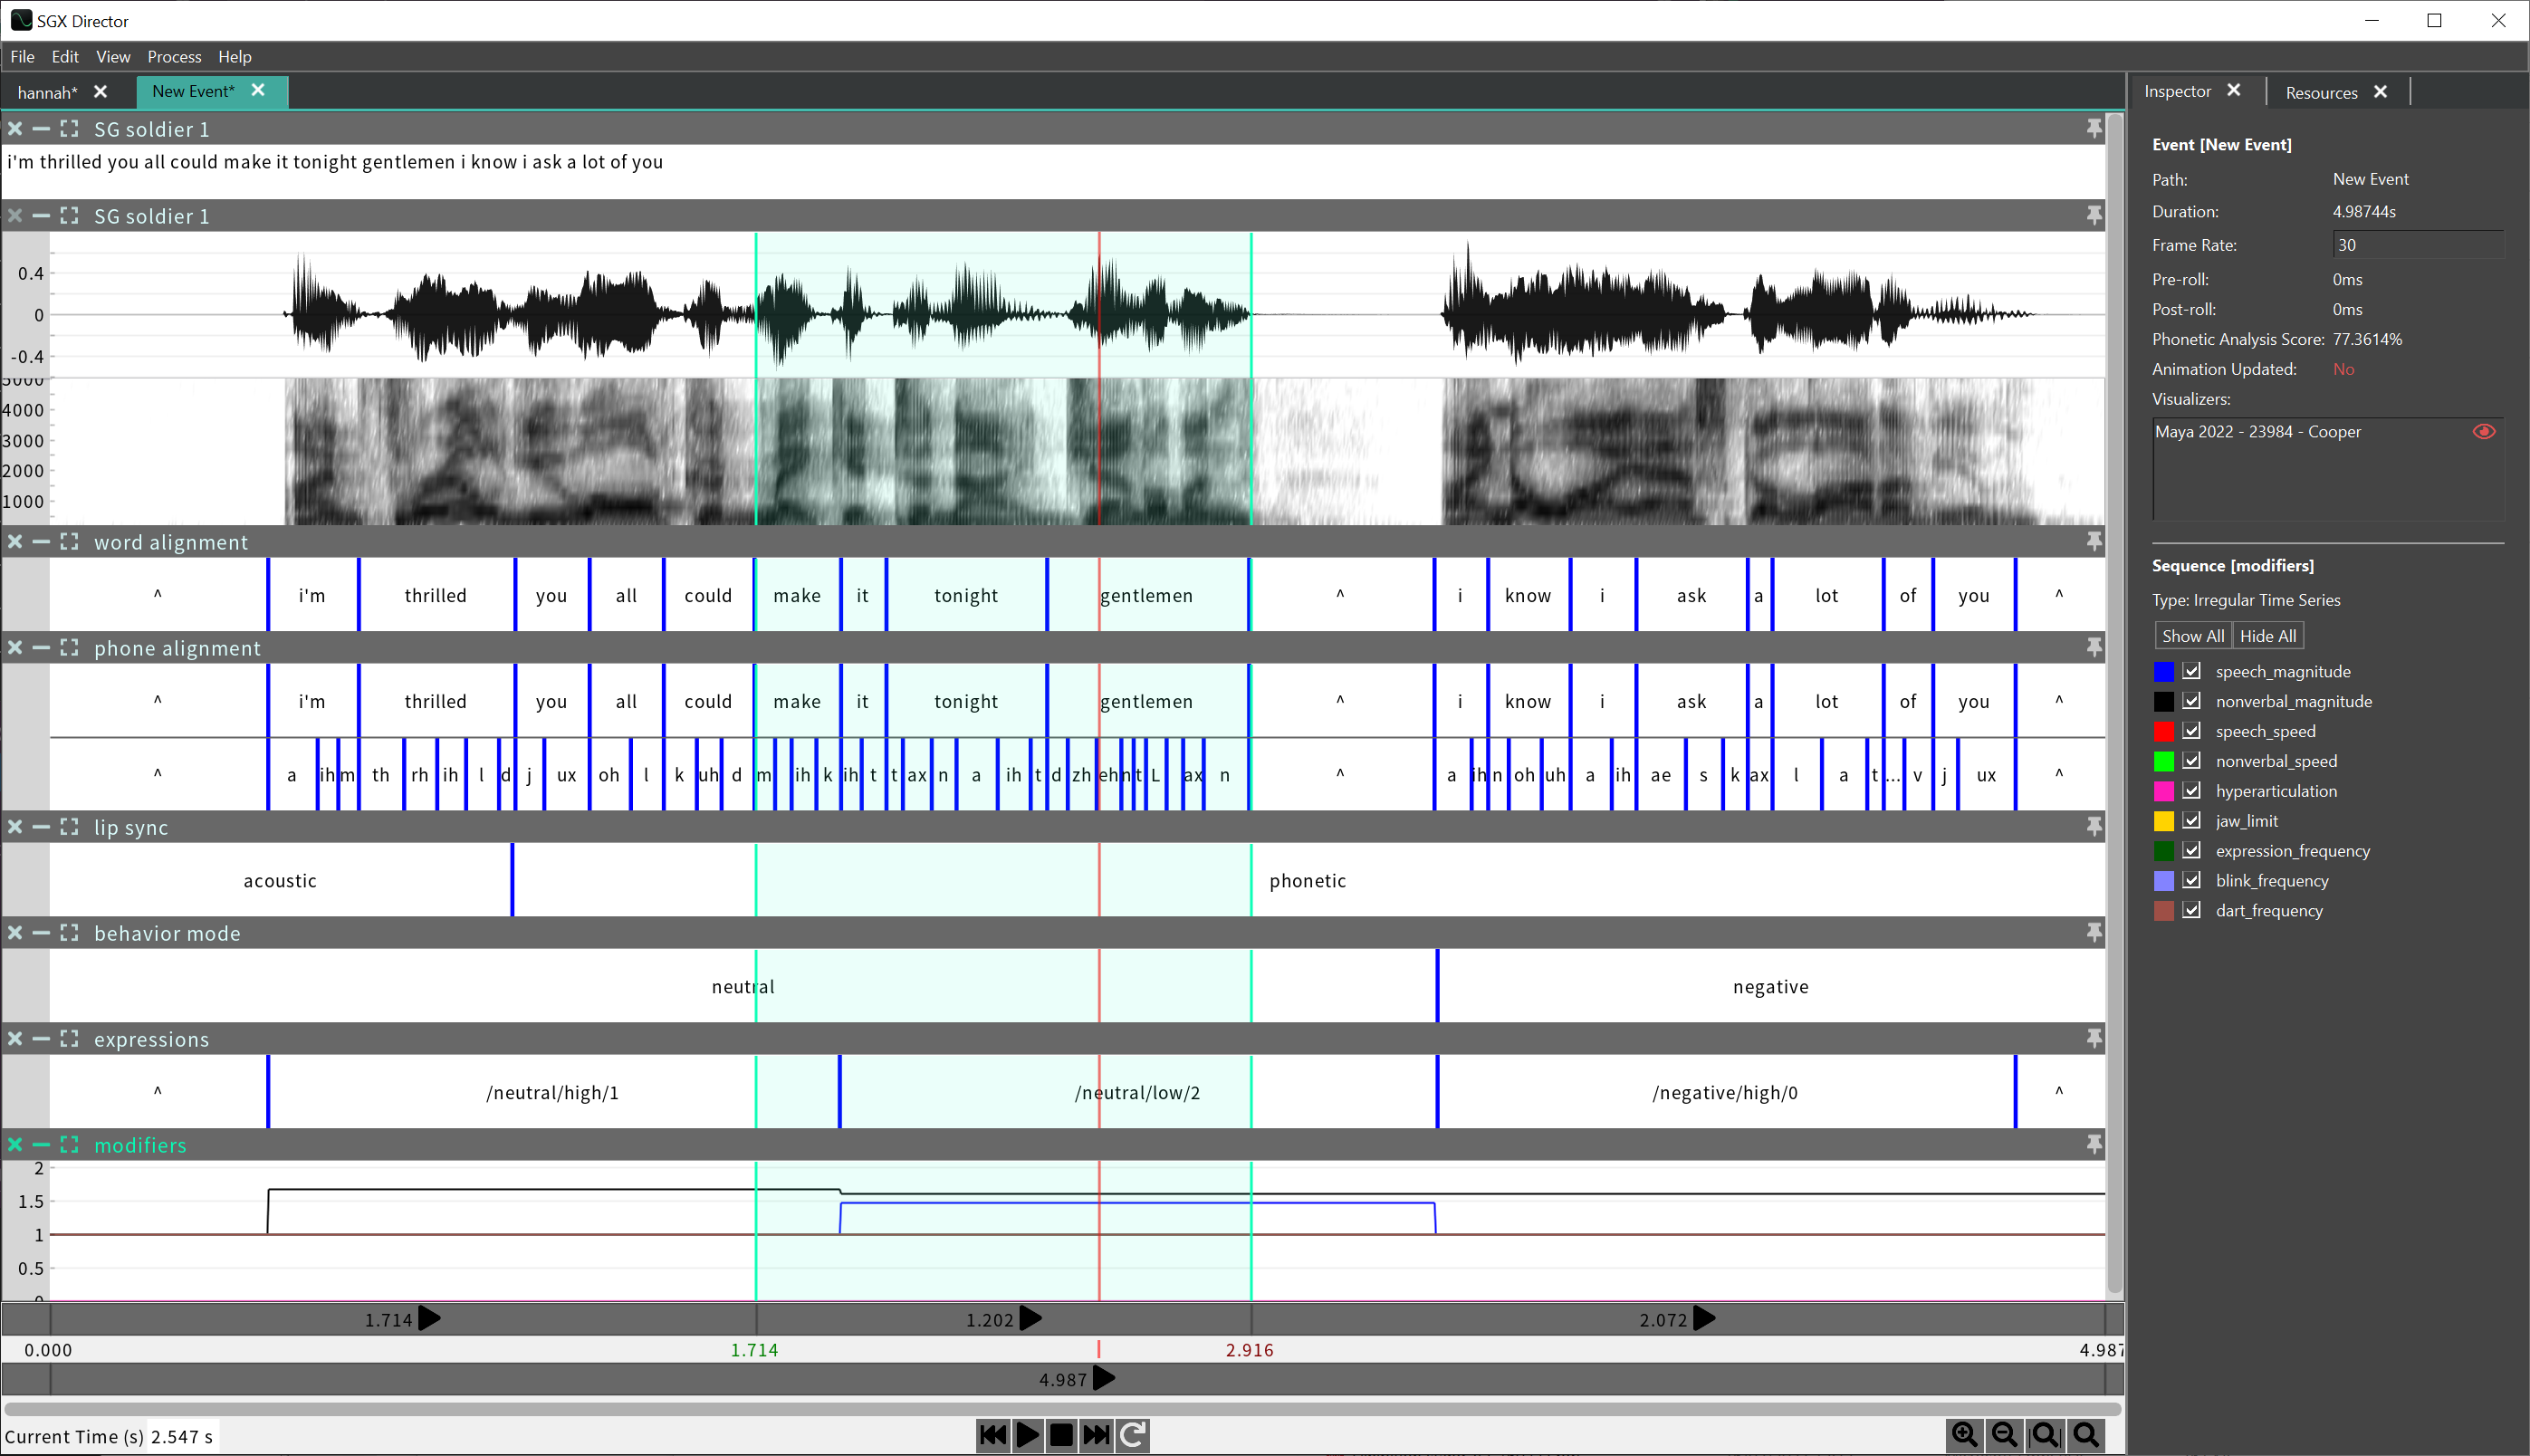Close the phone alignment track
Image resolution: width=2530 pixels, height=1456 pixels.
tap(14, 648)
